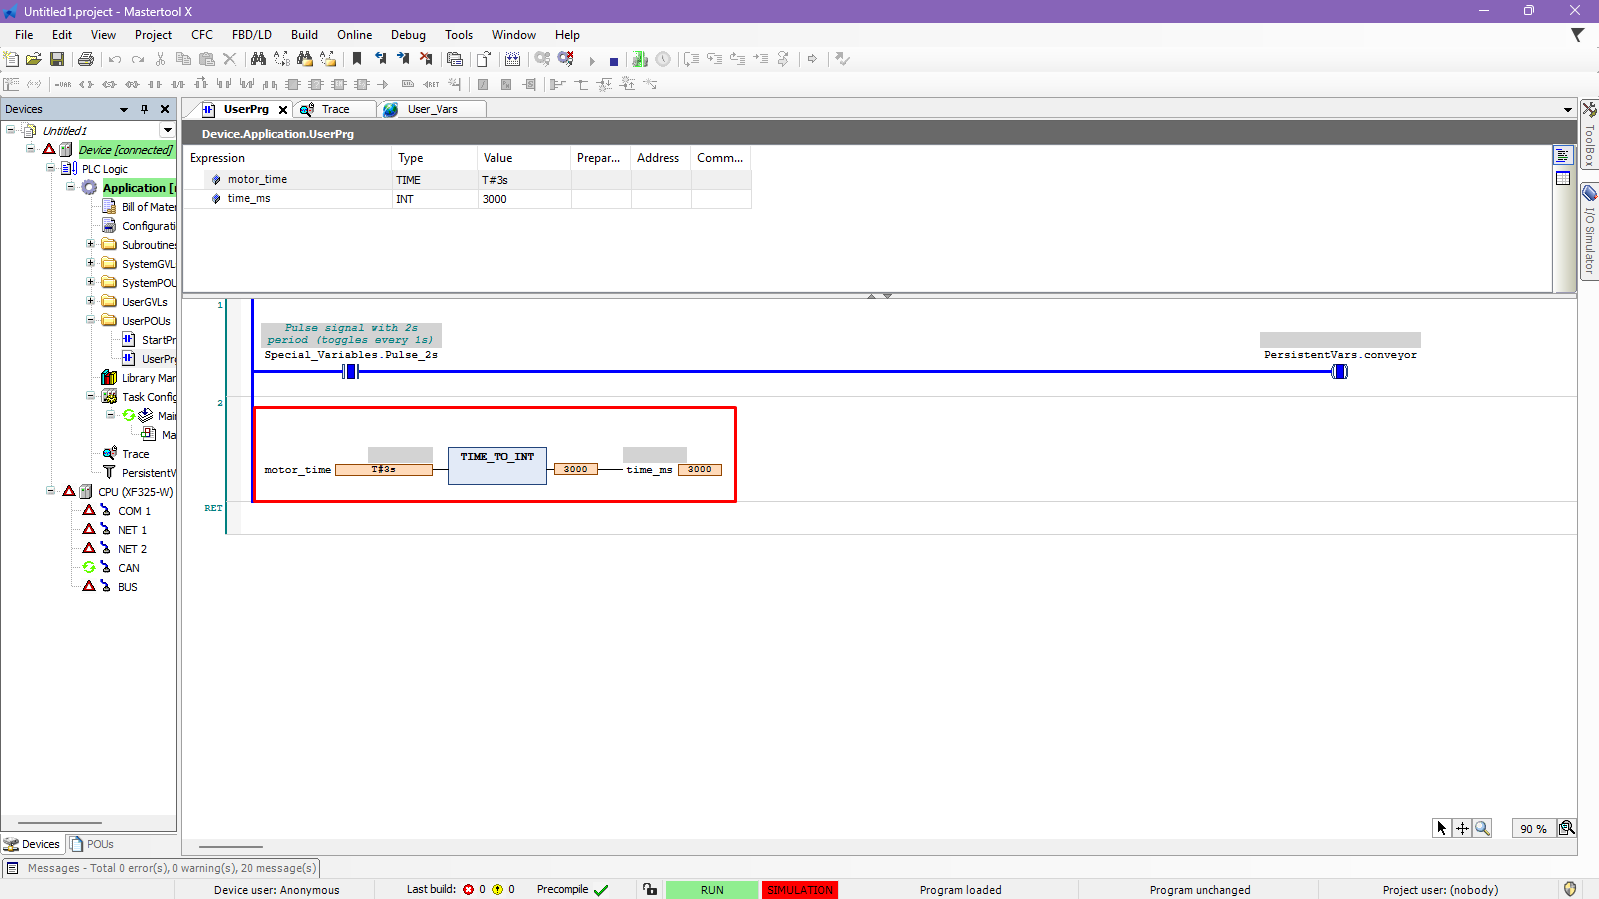This screenshot has height=899, width=1599.
Task: Open the Online menu
Action: coord(354,35)
